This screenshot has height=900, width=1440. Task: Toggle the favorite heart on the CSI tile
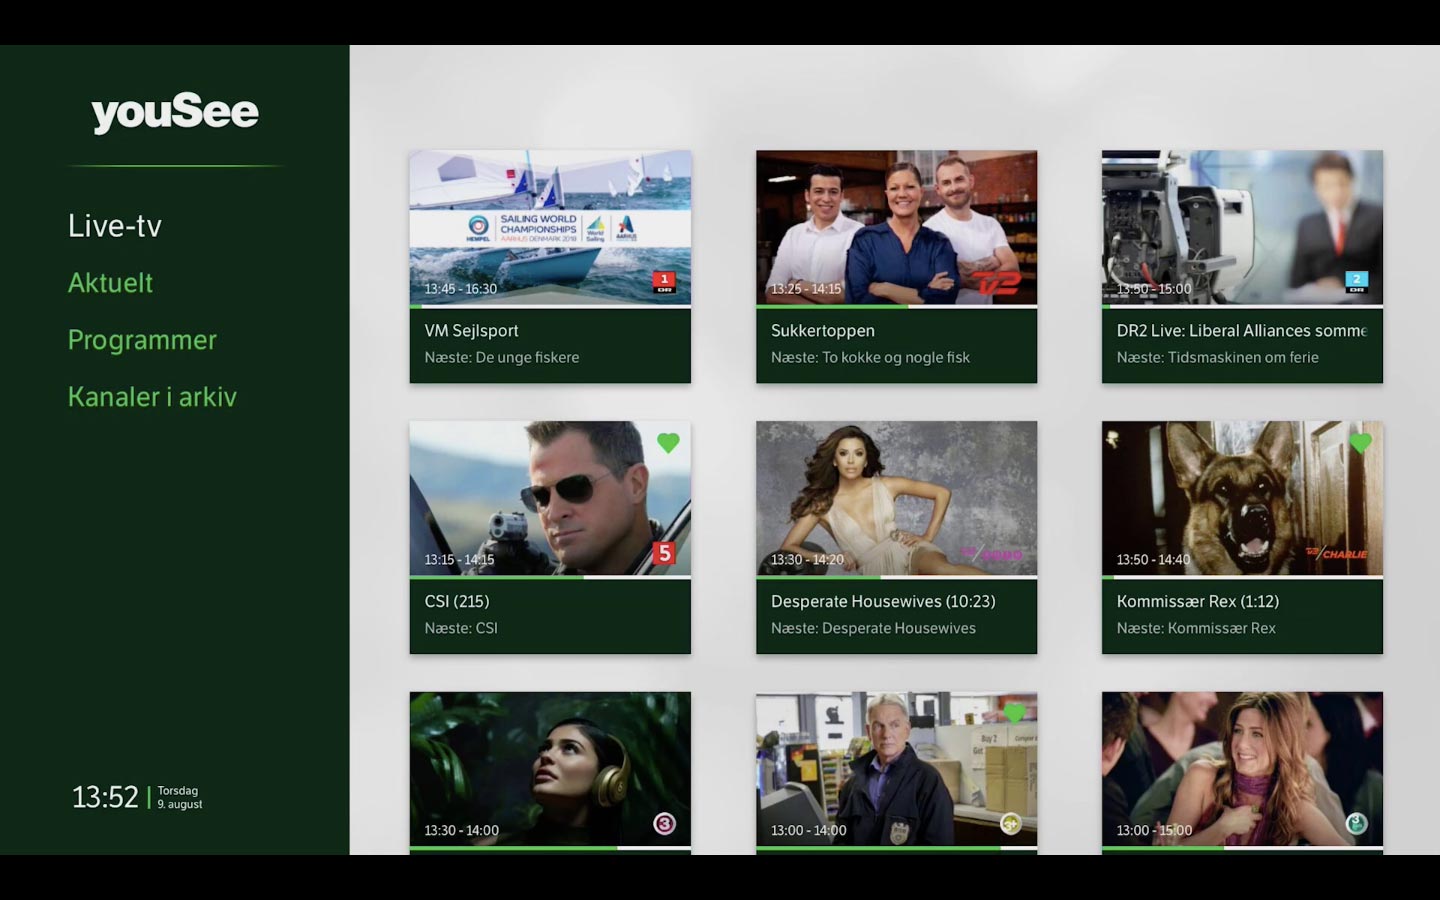pos(668,442)
